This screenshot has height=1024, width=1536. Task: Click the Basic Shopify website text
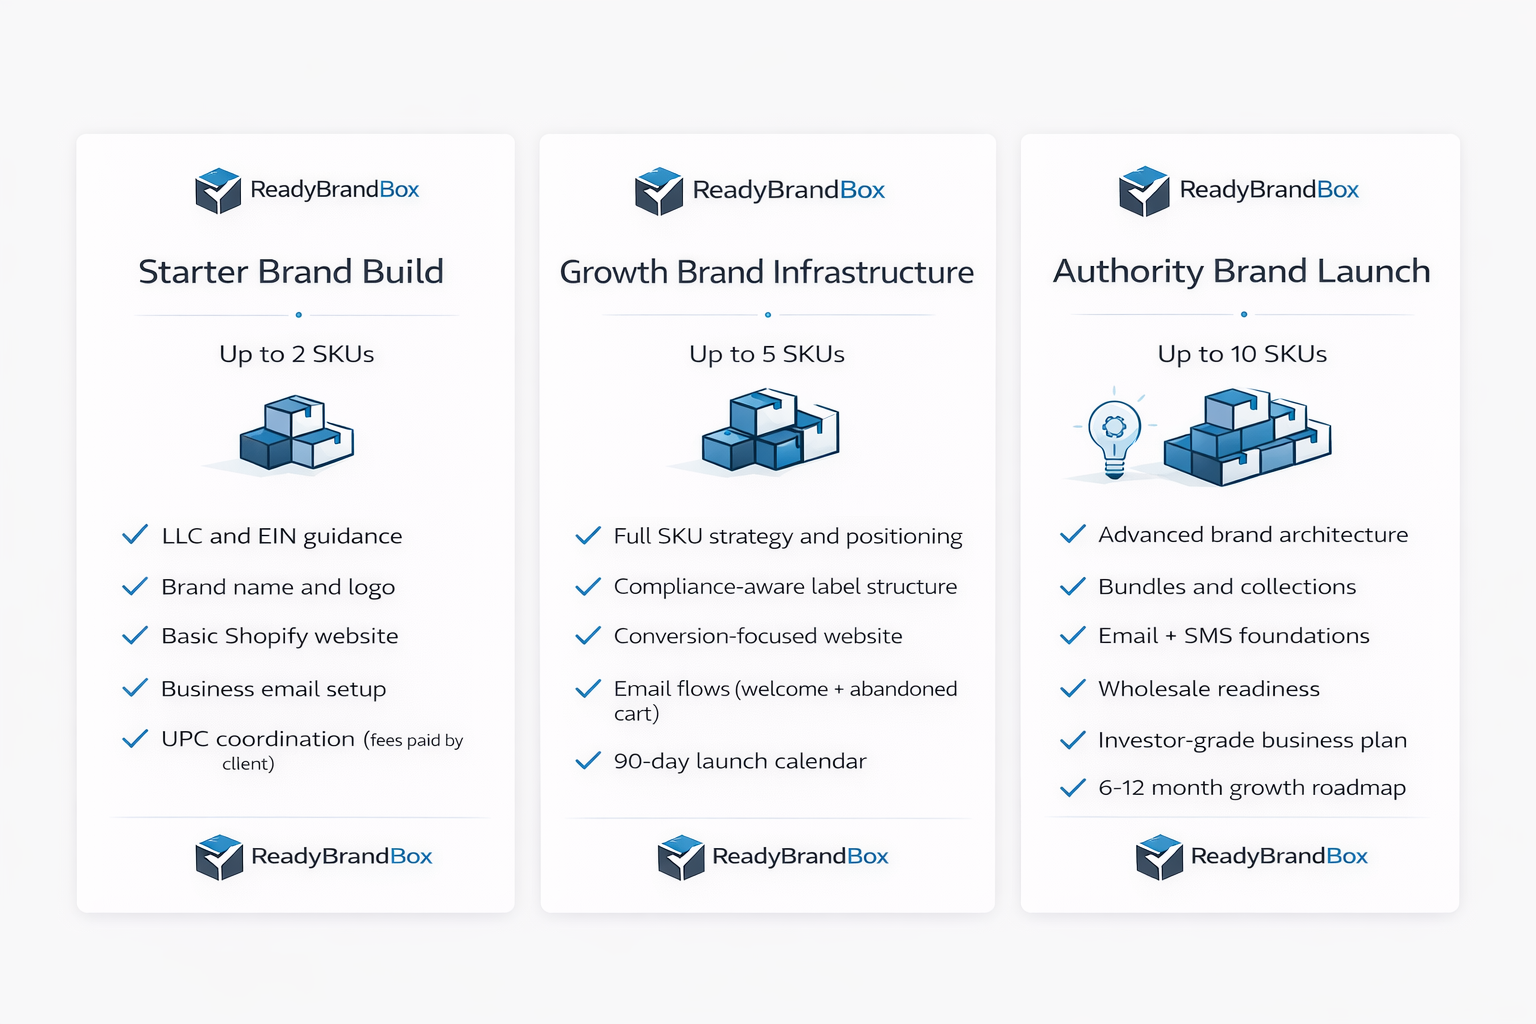pos(280,636)
